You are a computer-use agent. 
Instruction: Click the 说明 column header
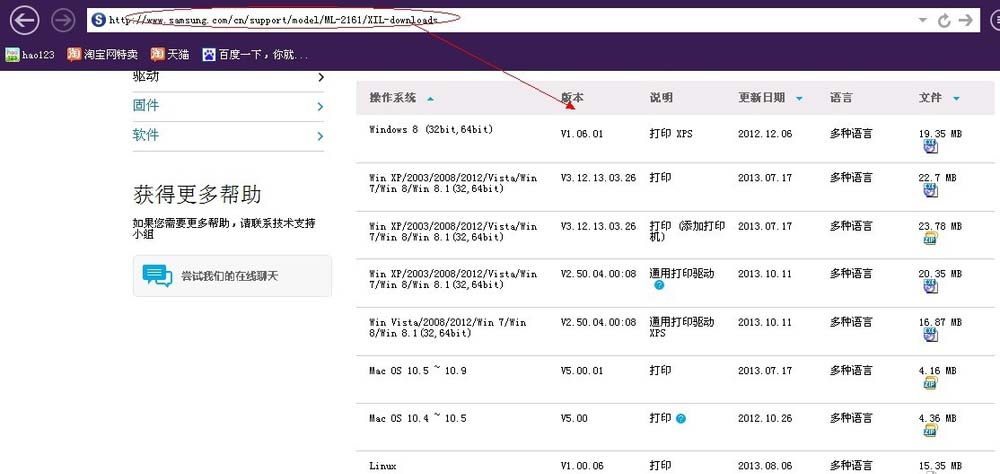[x=661, y=98]
